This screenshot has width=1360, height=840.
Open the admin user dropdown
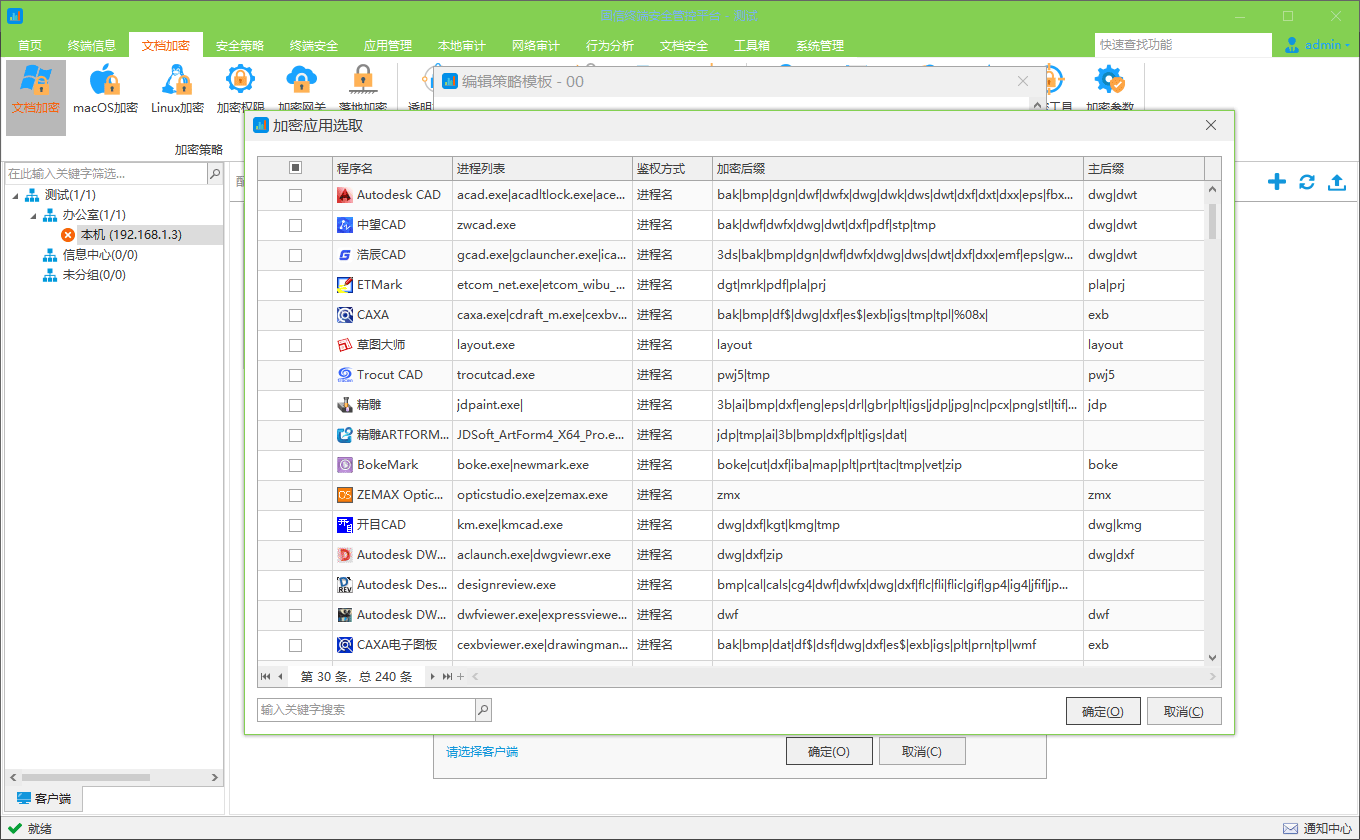coord(1317,45)
